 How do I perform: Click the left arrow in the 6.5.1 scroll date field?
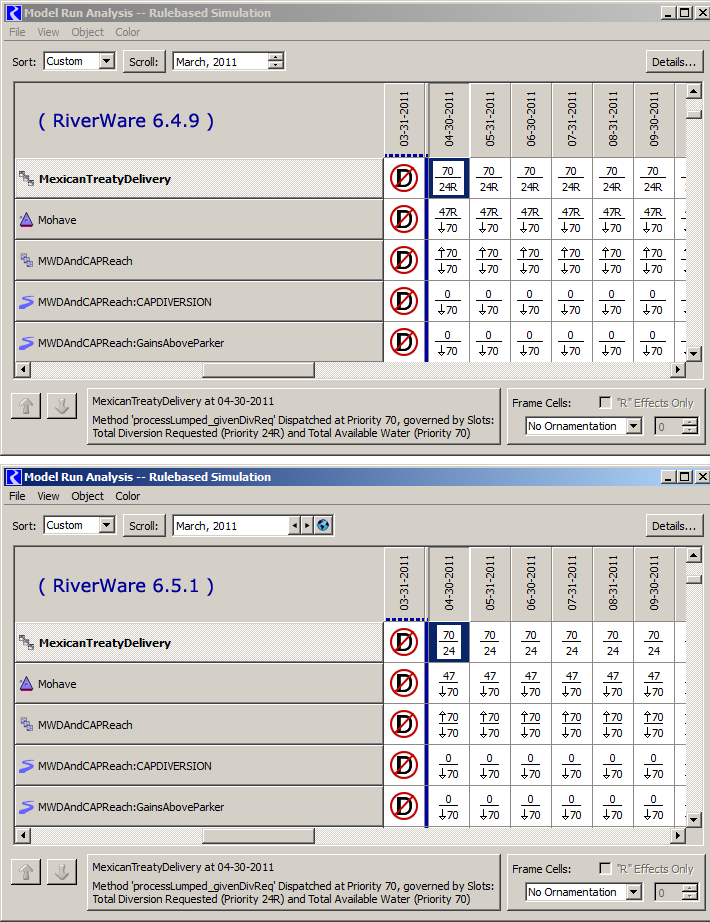[x=295, y=525]
